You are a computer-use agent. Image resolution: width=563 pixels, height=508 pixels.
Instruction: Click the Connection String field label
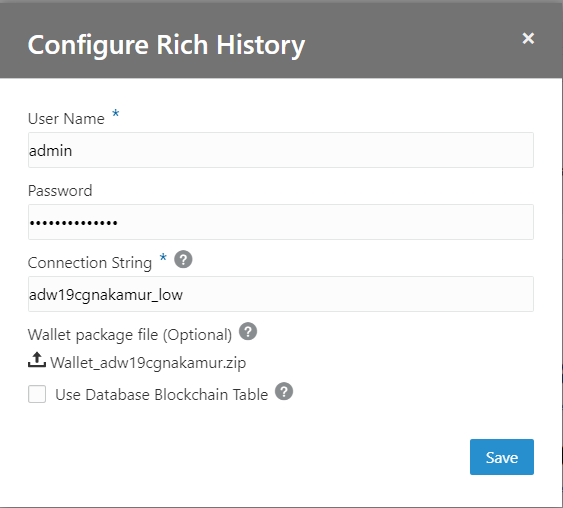(90, 263)
